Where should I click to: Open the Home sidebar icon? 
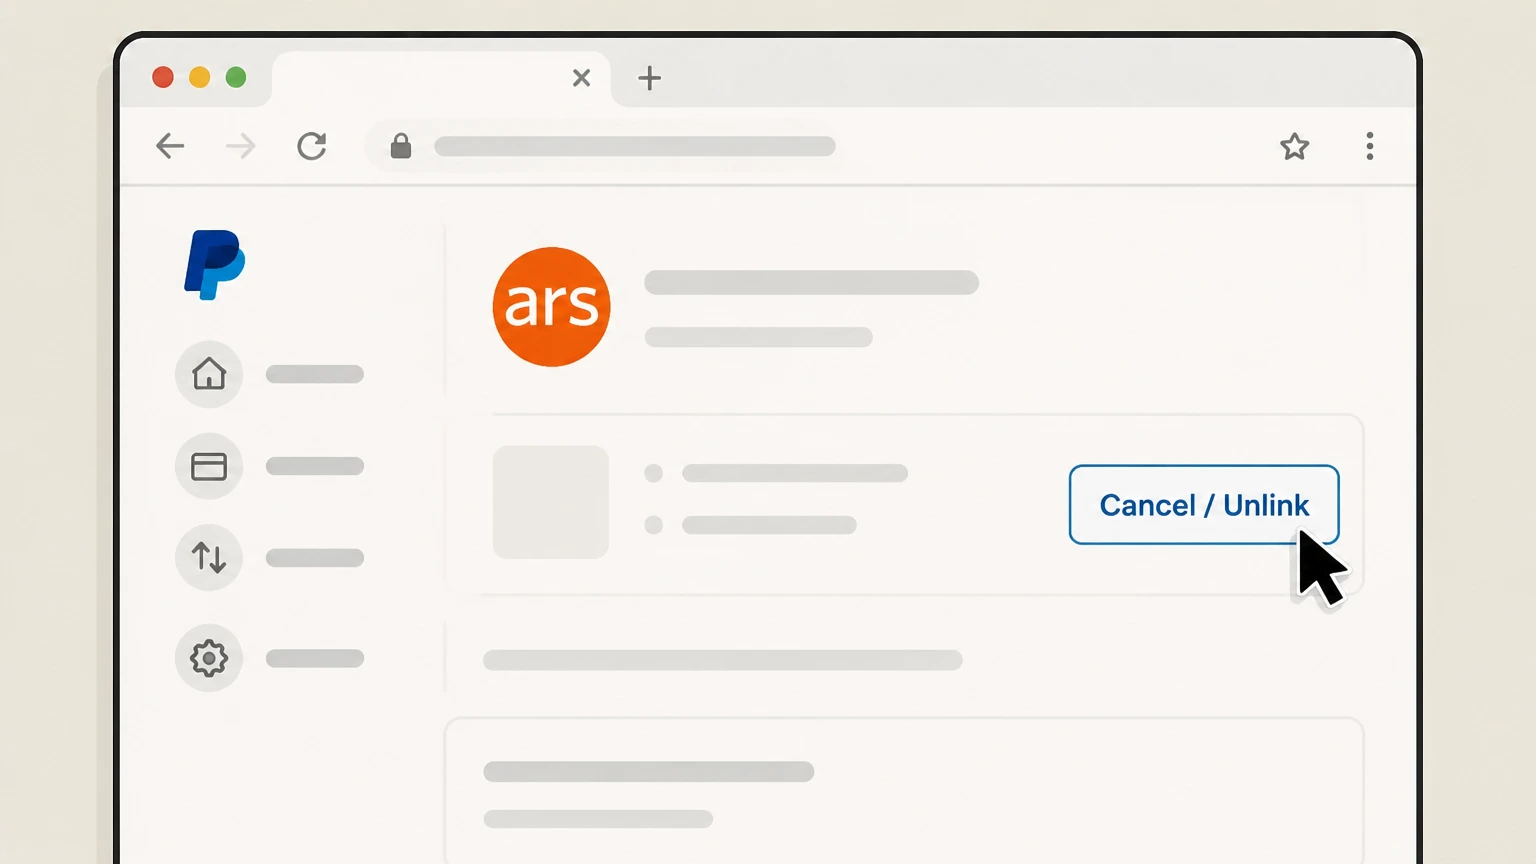209,374
